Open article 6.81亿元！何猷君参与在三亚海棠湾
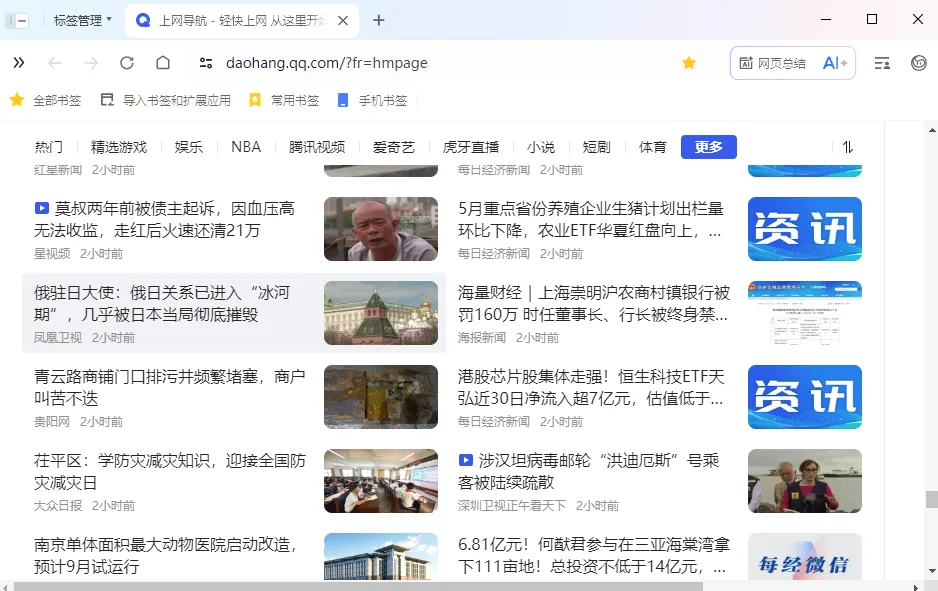The image size is (938, 591). [593, 555]
